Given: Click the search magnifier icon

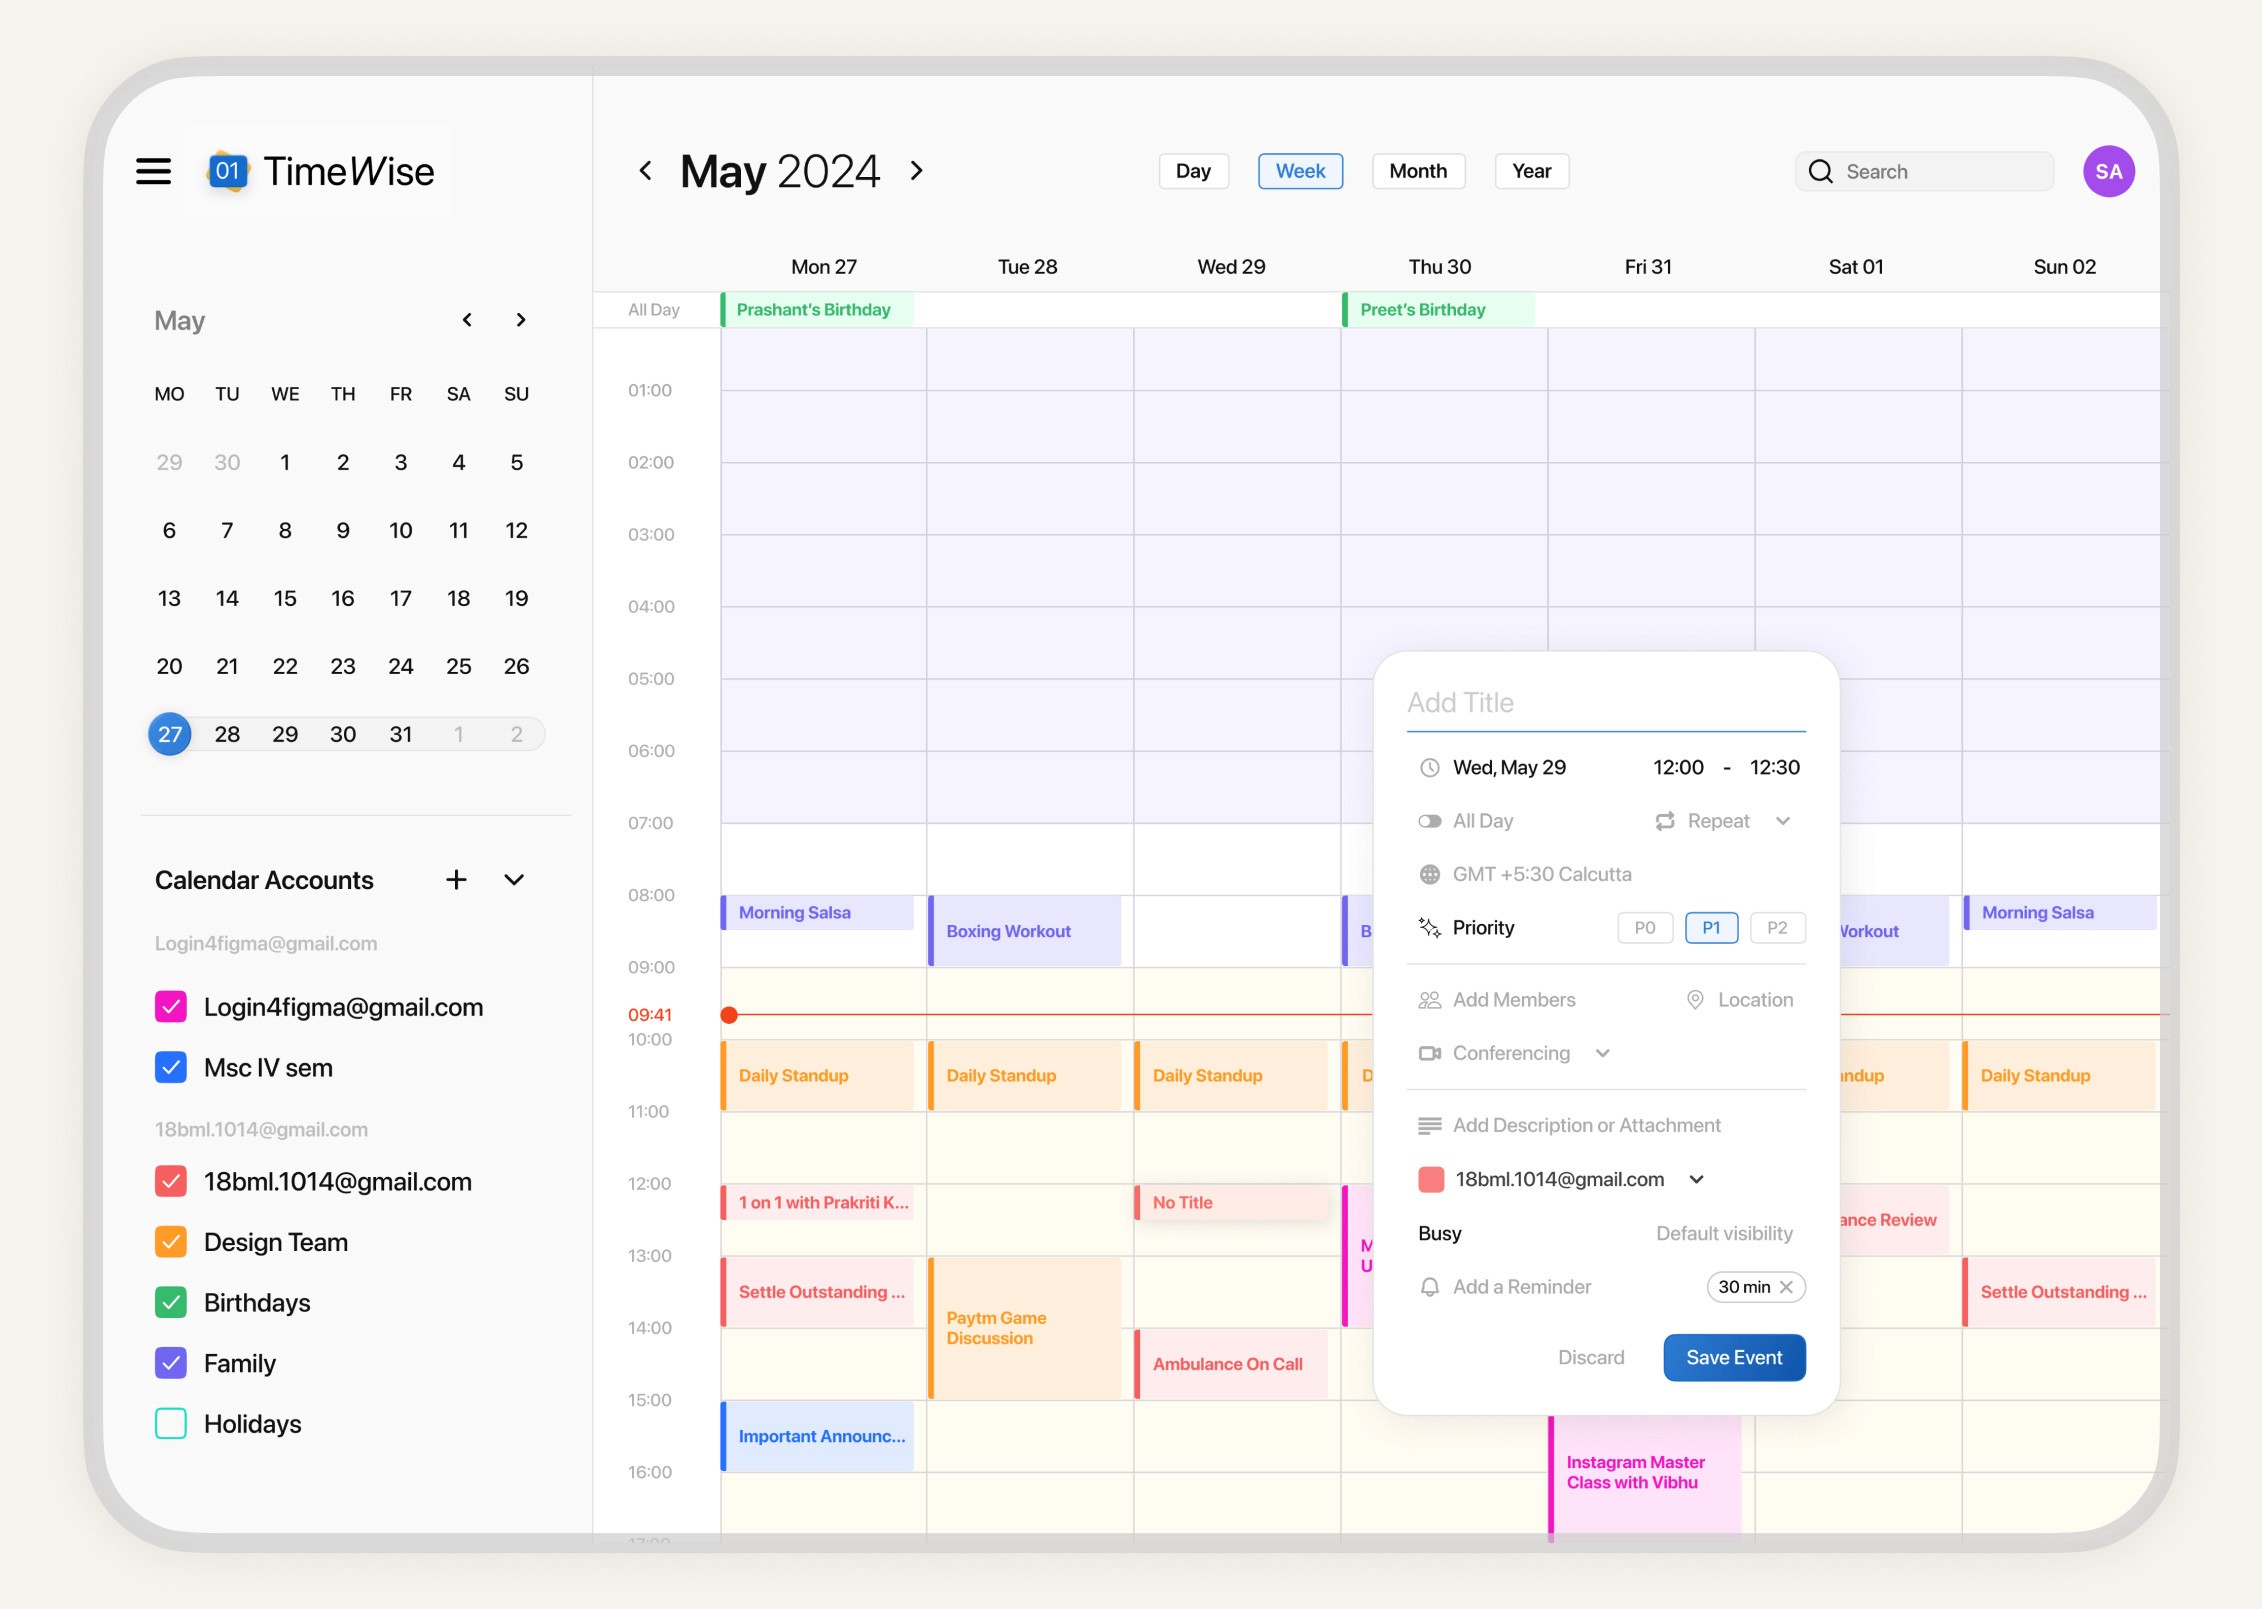Looking at the screenshot, I should [1821, 172].
